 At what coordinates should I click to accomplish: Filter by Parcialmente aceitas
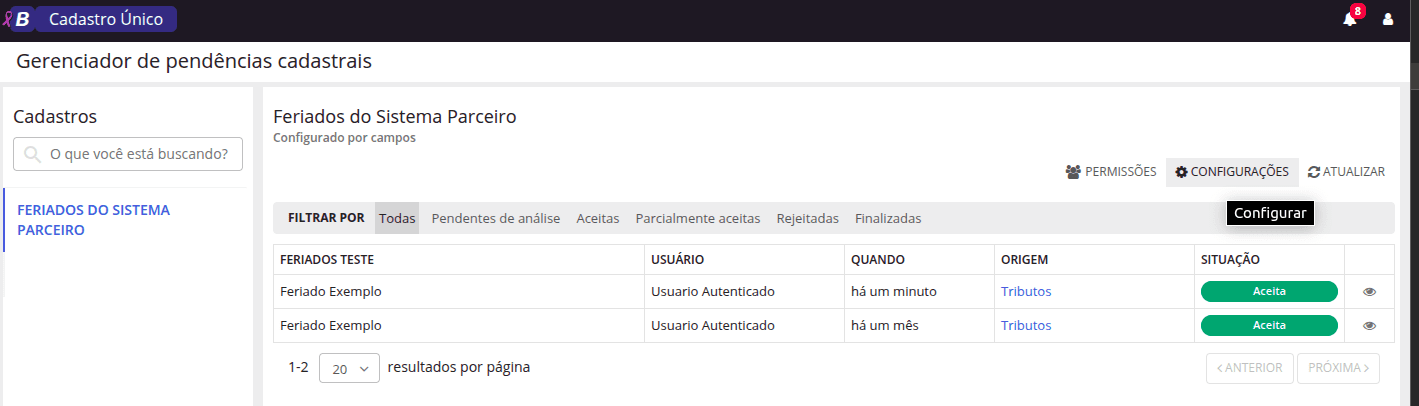coord(698,218)
